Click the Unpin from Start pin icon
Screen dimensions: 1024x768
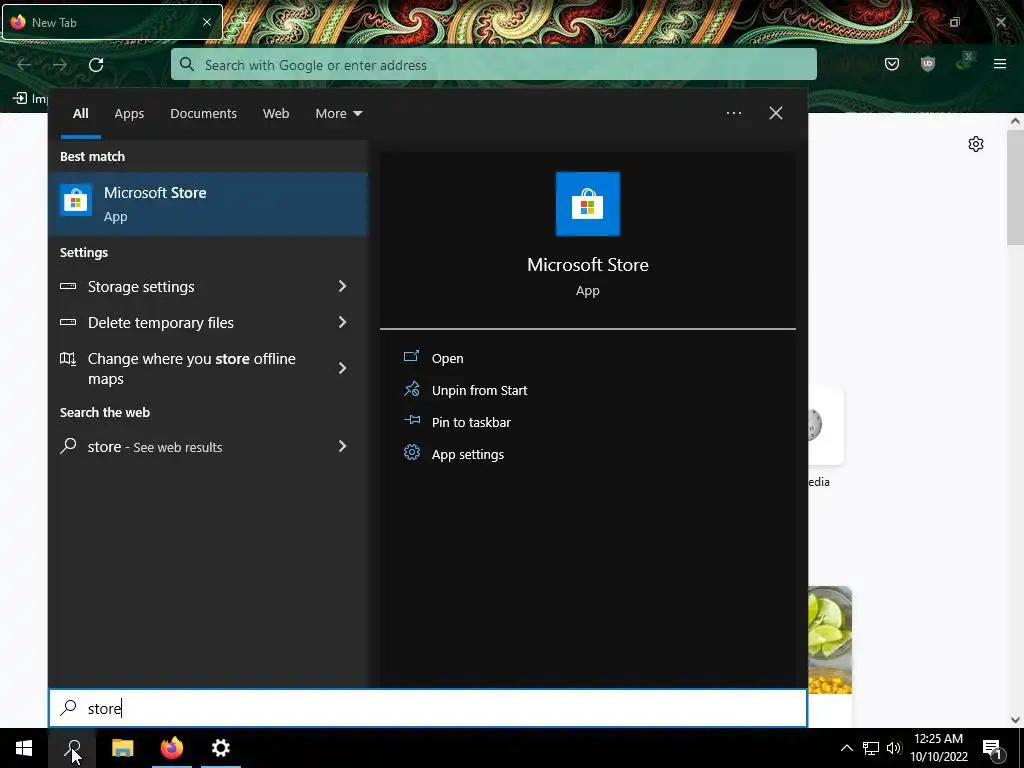(x=411, y=389)
